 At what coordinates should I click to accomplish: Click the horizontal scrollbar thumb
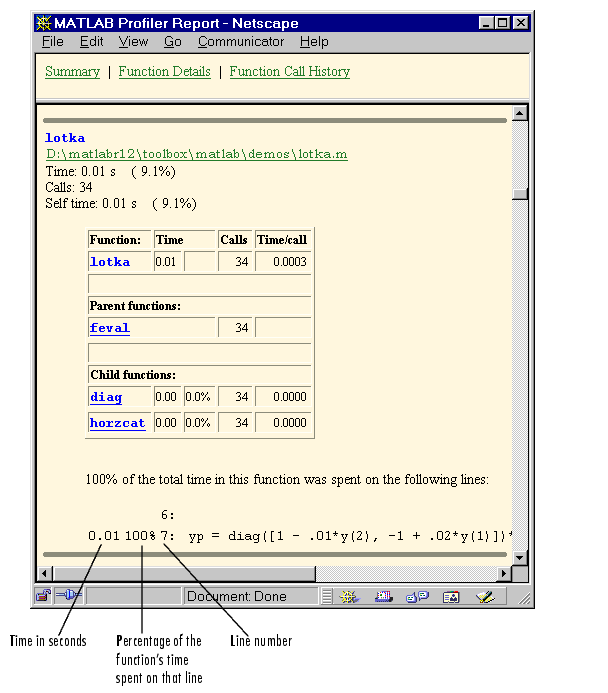coord(184,574)
